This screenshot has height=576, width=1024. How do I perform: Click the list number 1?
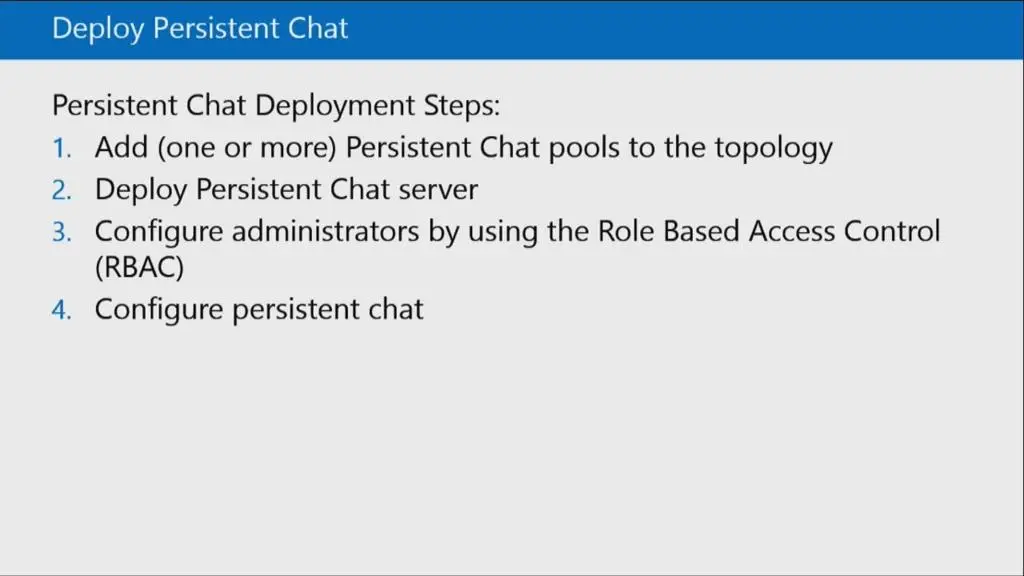61,148
